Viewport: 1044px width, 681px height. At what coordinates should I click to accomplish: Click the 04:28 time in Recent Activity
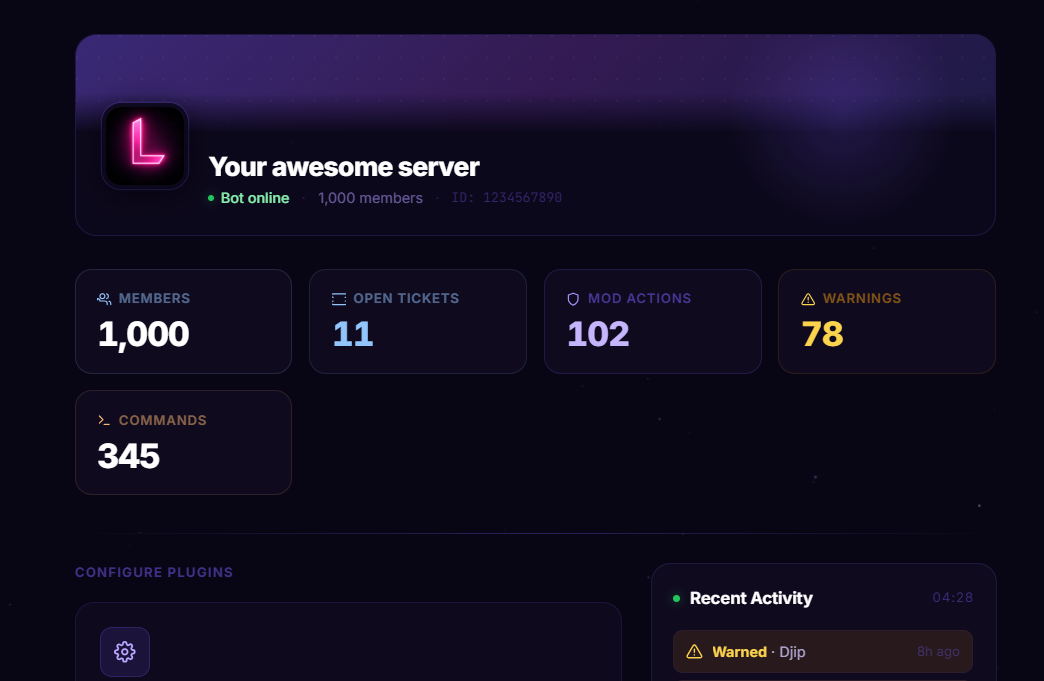click(953, 598)
